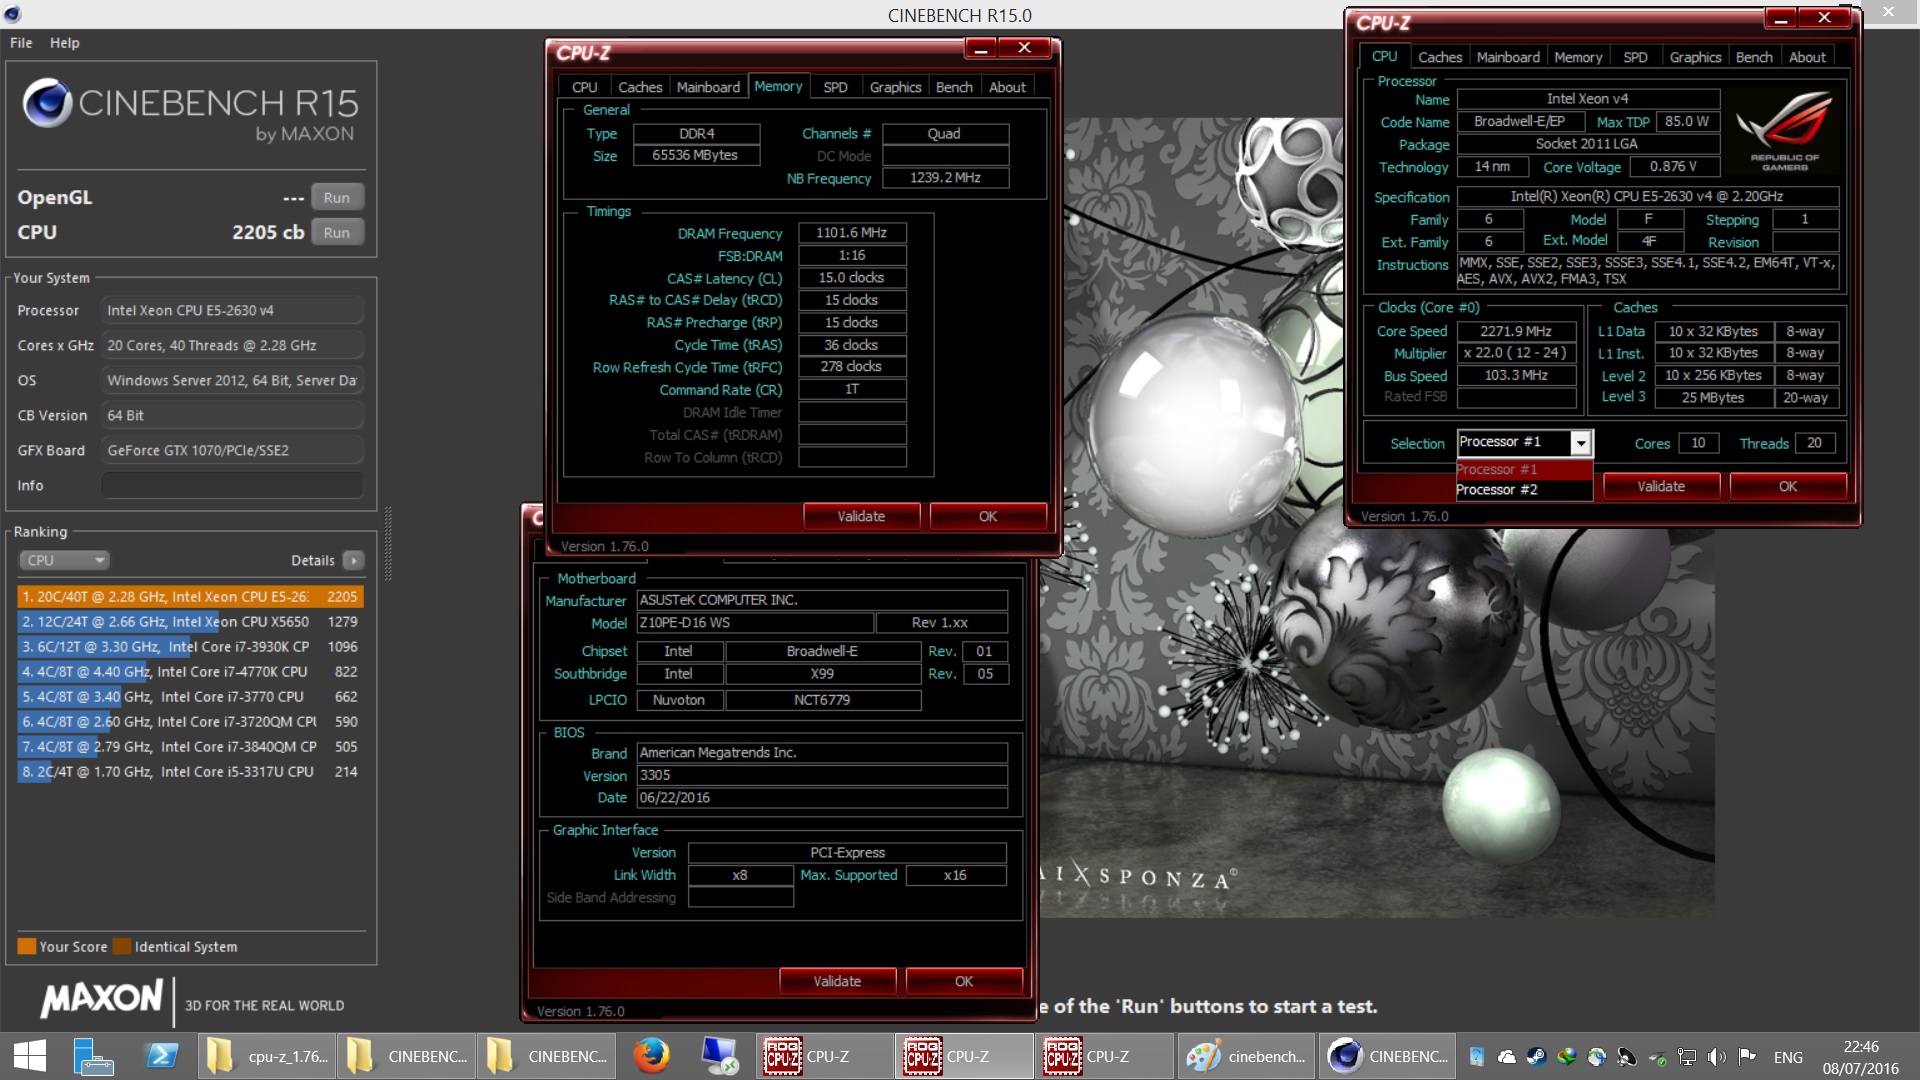Open the Windows Start menu
This screenshot has height=1080, width=1920.
point(29,1056)
